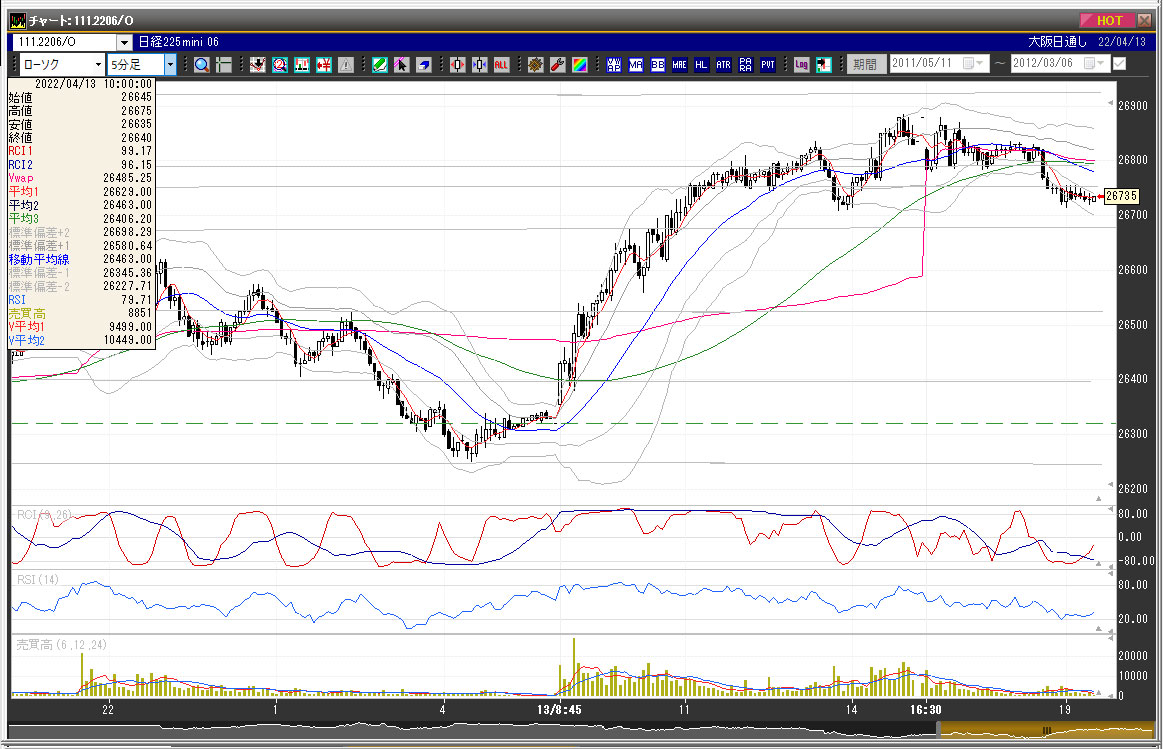The image size is (1163, 749).
Task: Click the symbol code field 111.2206/O
Action: click(x=65, y=43)
